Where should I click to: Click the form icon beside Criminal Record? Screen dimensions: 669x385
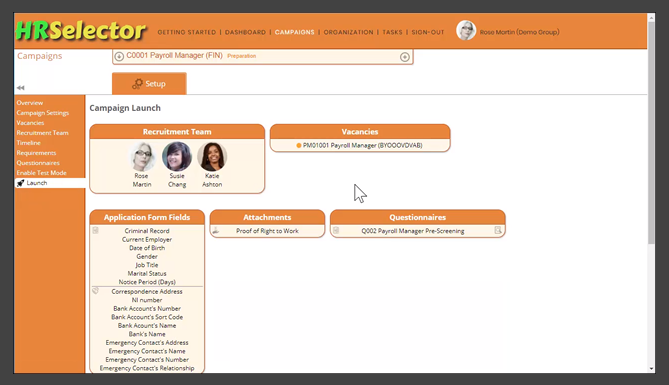click(x=96, y=230)
